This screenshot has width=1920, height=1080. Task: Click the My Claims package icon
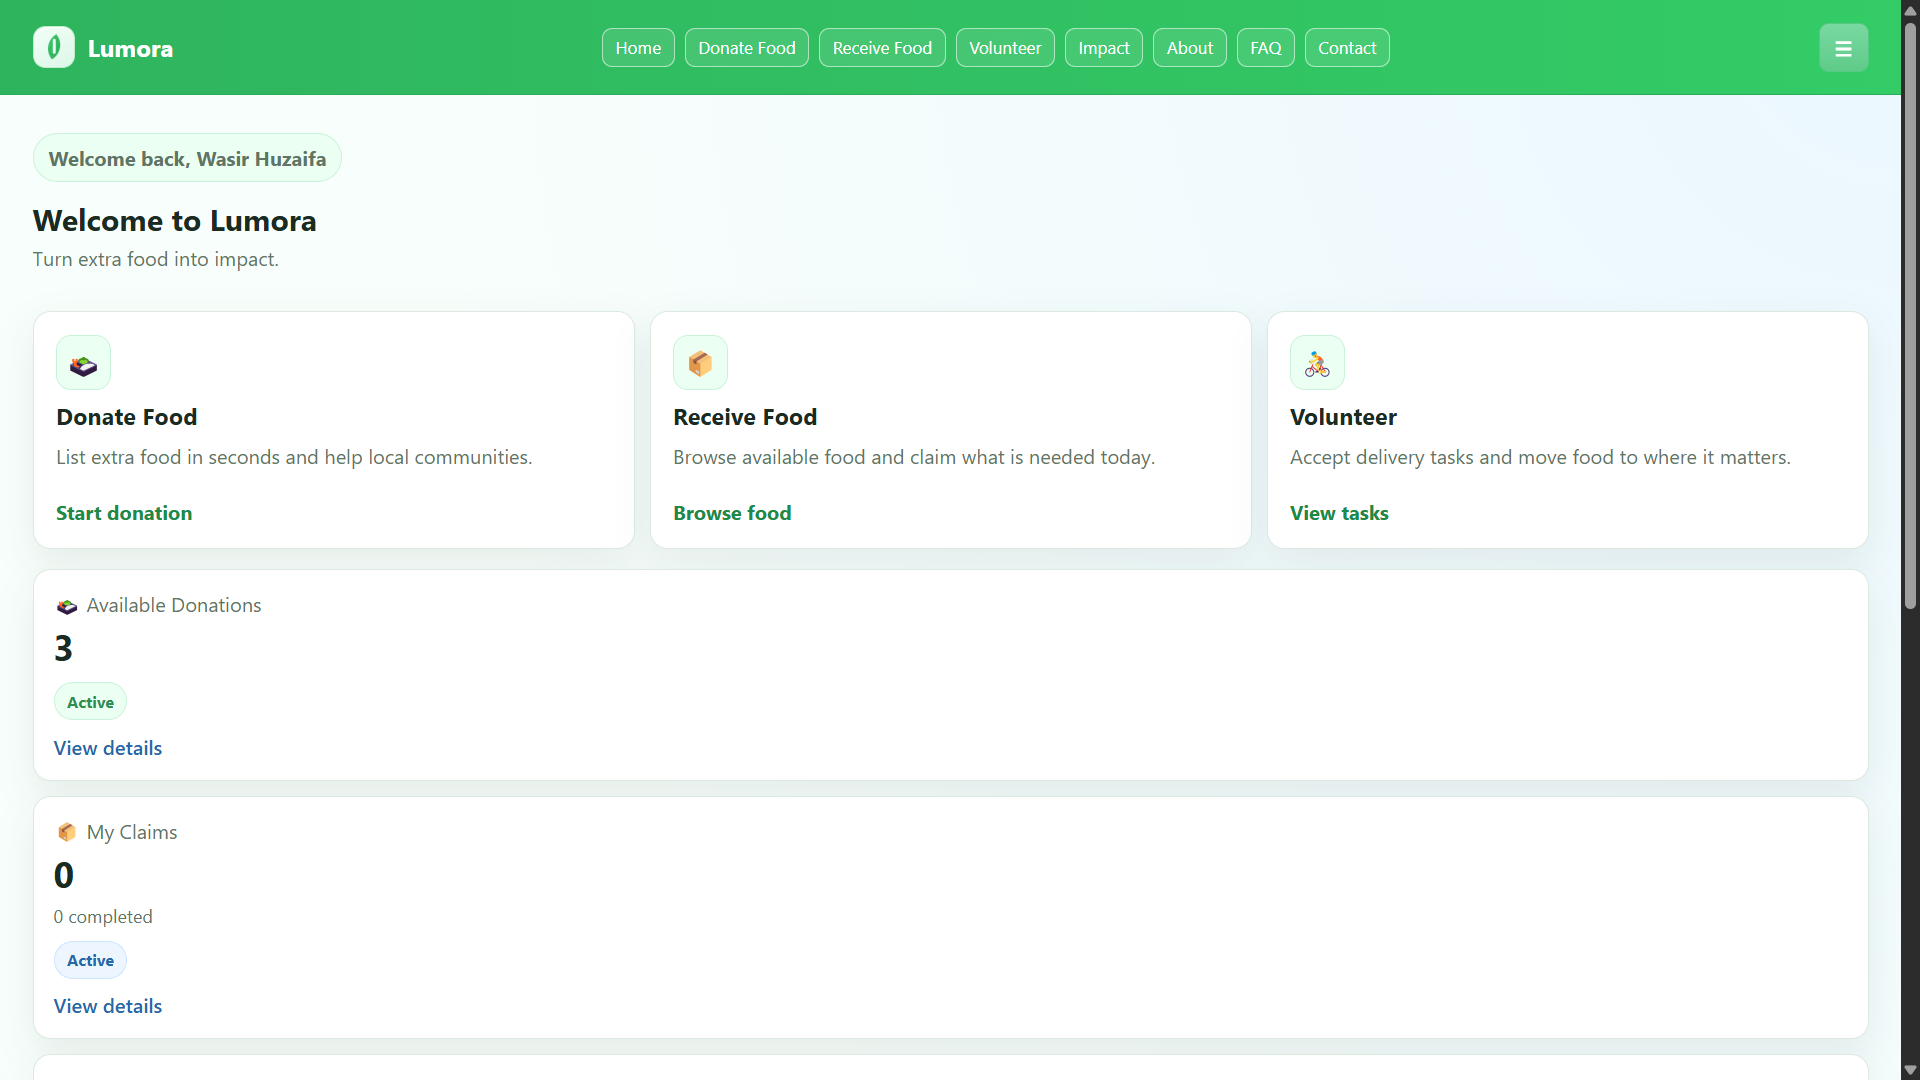click(67, 832)
